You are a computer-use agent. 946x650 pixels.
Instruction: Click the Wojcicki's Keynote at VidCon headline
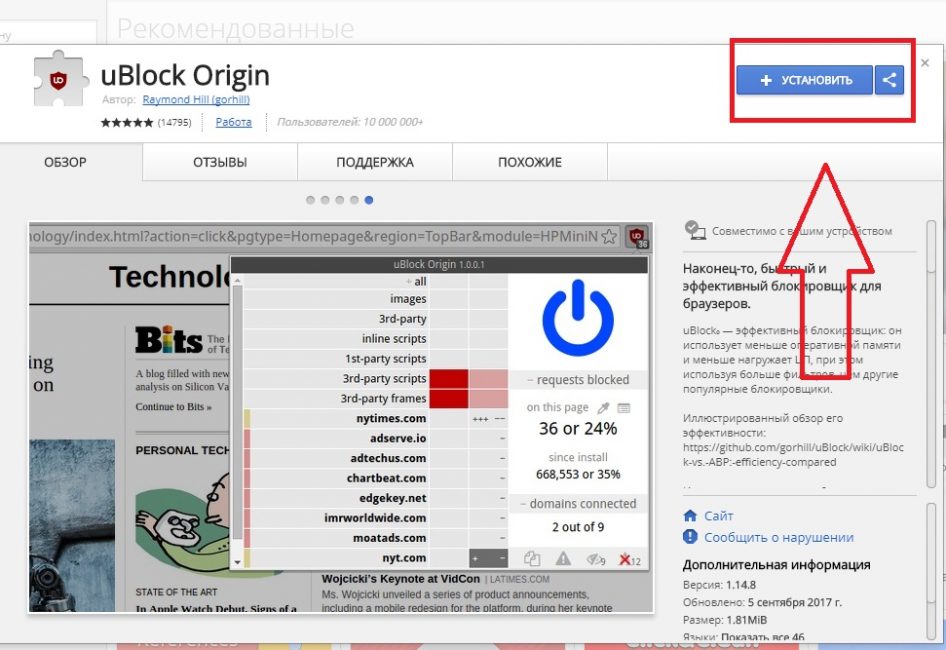pos(401,579)
